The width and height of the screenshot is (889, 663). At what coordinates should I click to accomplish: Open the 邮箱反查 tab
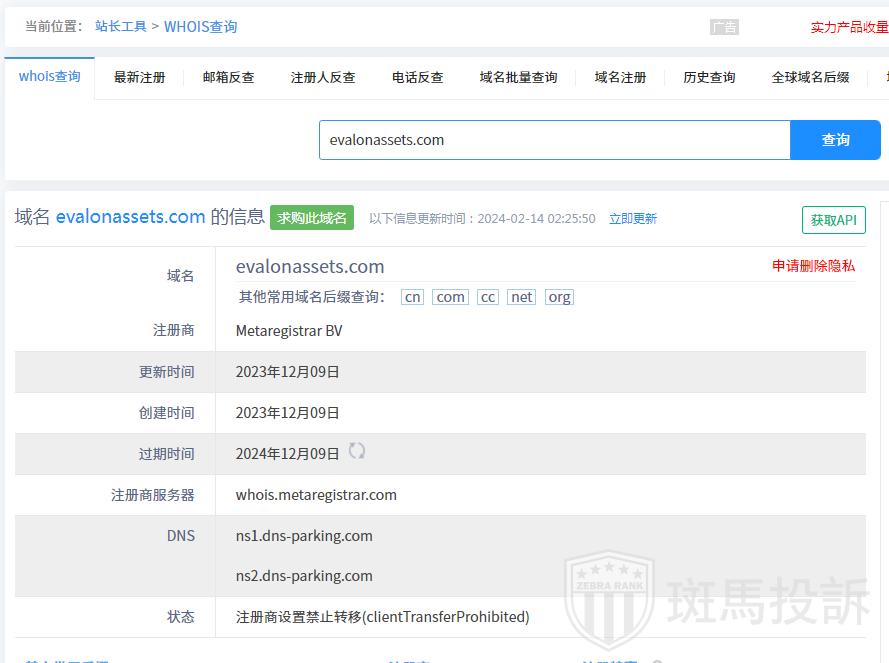pos(228,78)
